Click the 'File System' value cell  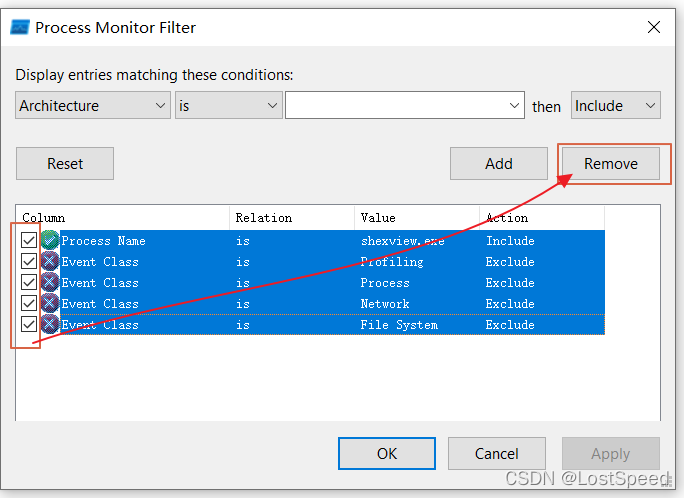tap(399, 325)
